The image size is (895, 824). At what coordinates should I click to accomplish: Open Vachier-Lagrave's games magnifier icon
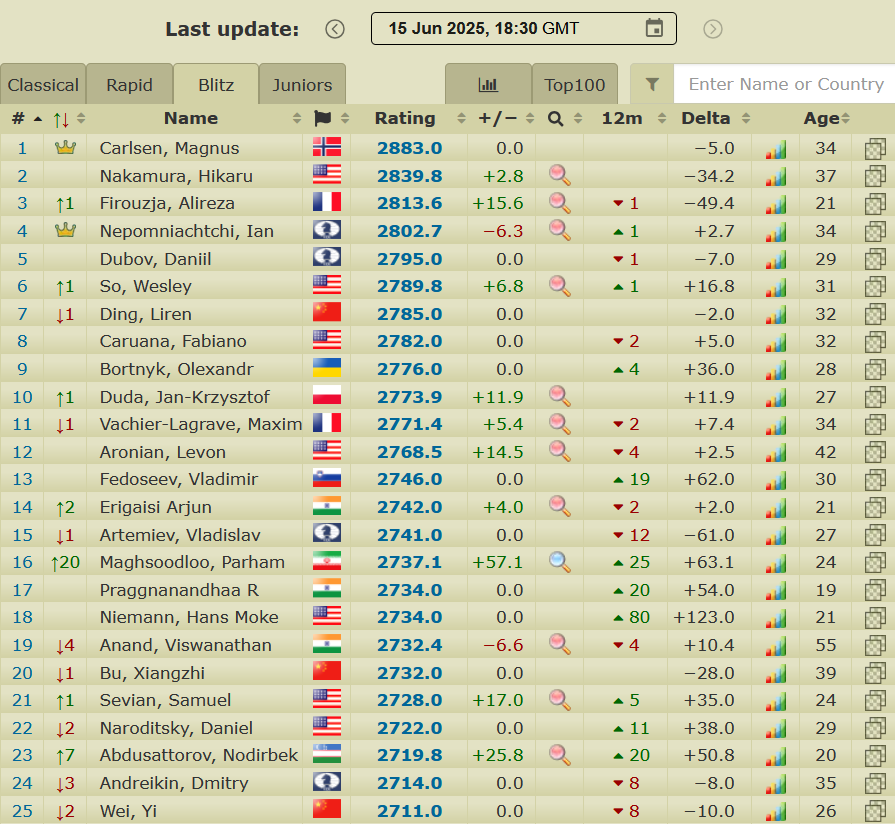pyautogui.click(x=559, y=423)
